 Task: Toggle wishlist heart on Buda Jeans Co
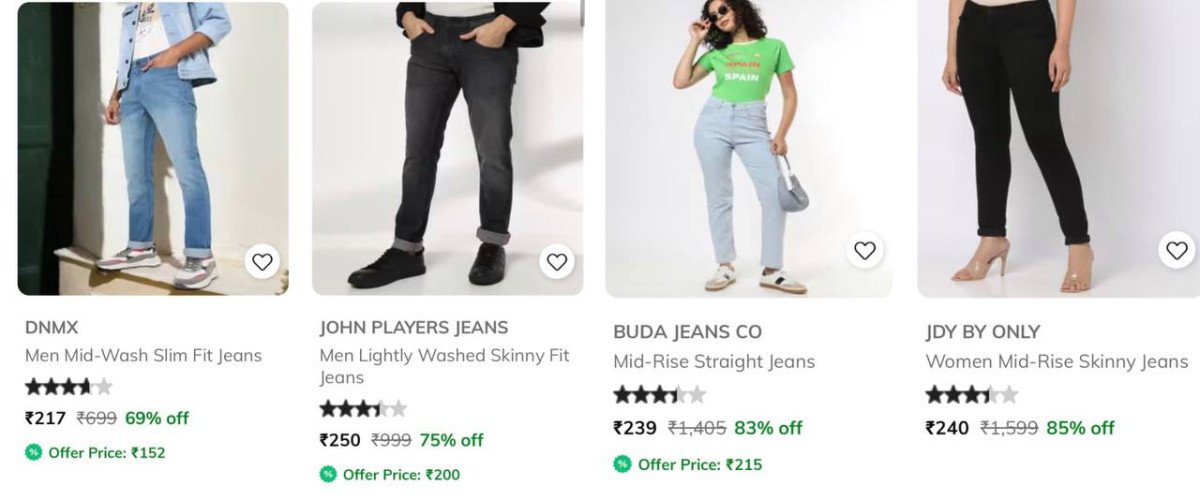click(865, 250)
